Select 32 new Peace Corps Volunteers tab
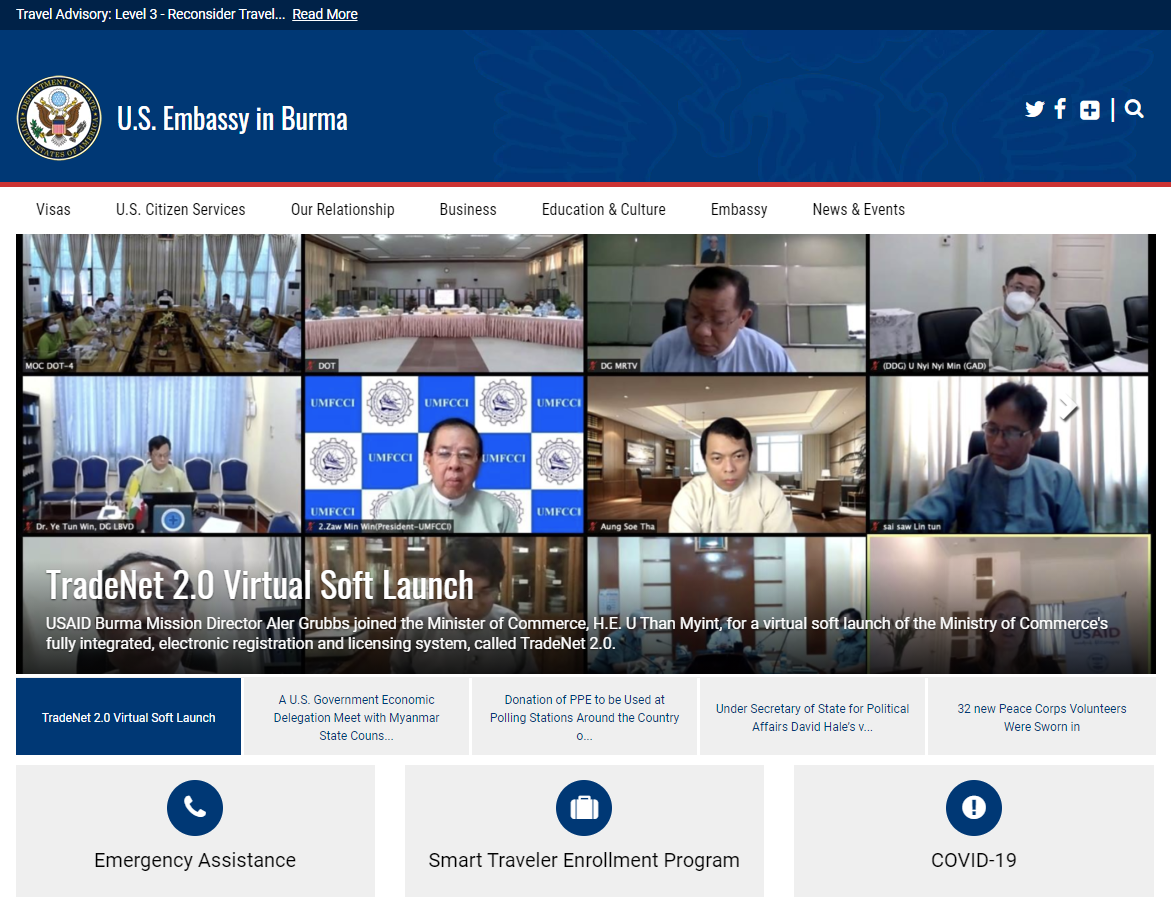Image resolution: width=1171 pixels, height=897 pixels. pos(1042,717)
